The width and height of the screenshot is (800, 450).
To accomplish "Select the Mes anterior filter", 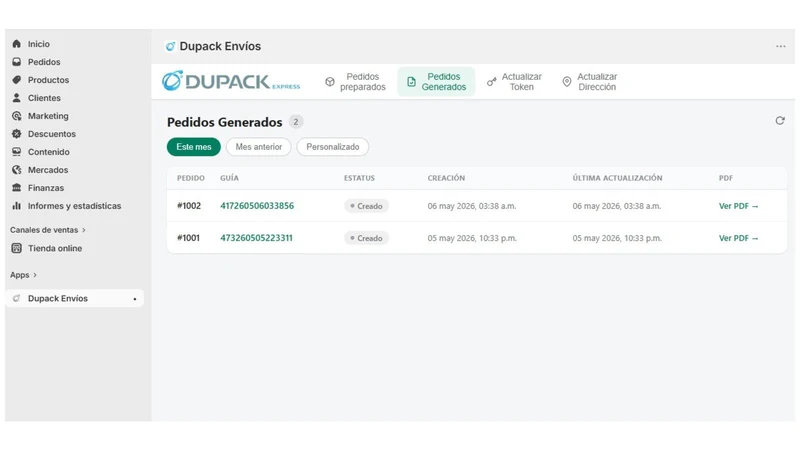I will tap(259, 147).
